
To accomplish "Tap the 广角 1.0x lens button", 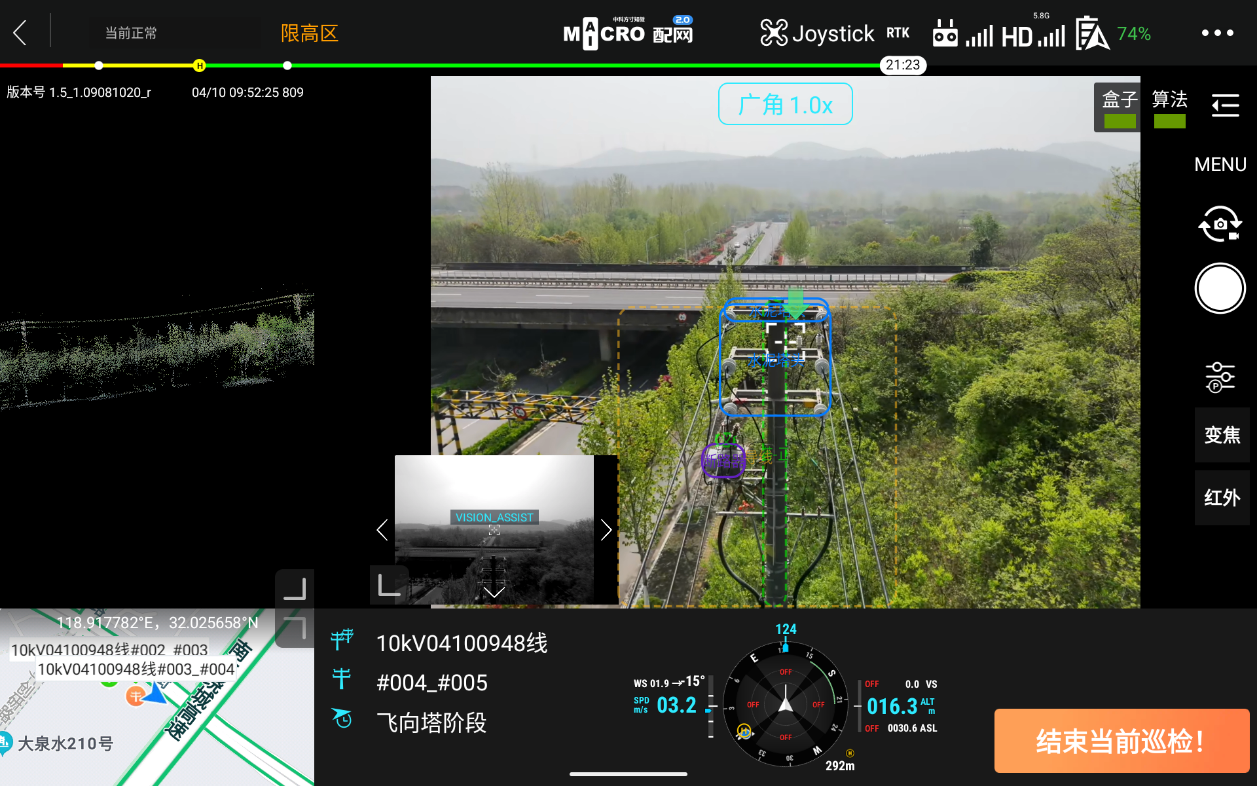I will point(785,105).
